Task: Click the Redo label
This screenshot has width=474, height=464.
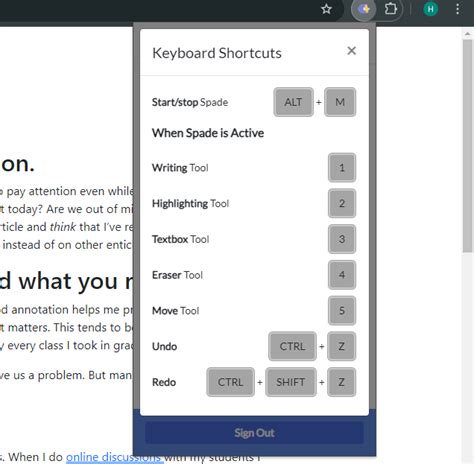Action: click(164, 382)
